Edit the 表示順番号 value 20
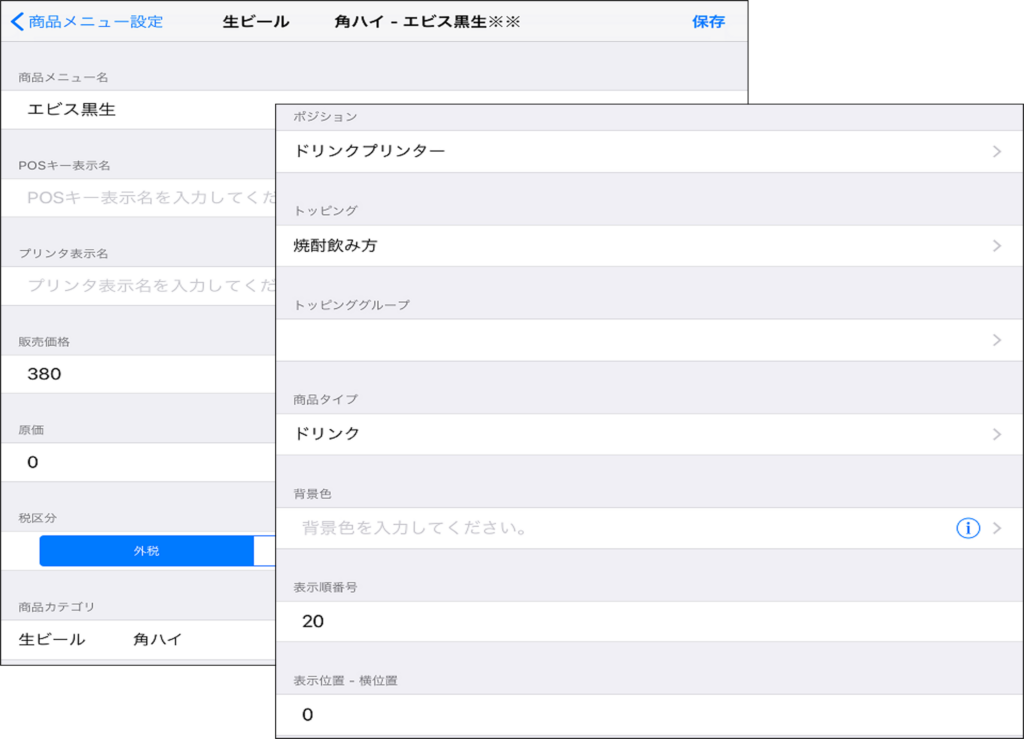 (649, 621)
